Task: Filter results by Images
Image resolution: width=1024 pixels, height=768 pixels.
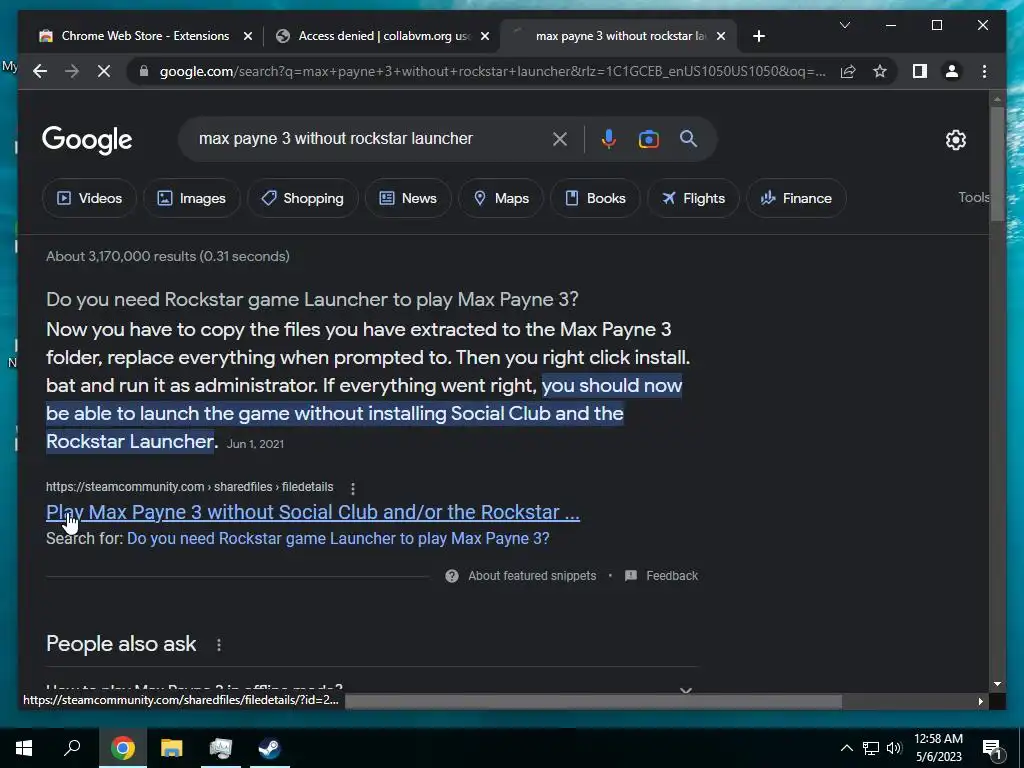Action: click(x=192, y=198)
